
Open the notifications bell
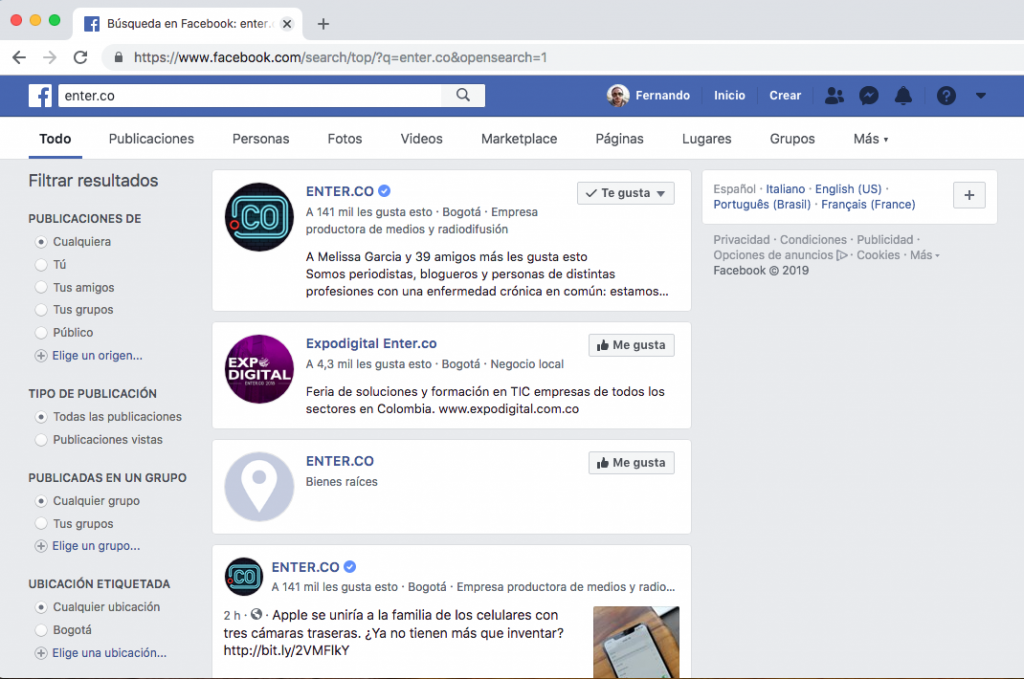903,96
